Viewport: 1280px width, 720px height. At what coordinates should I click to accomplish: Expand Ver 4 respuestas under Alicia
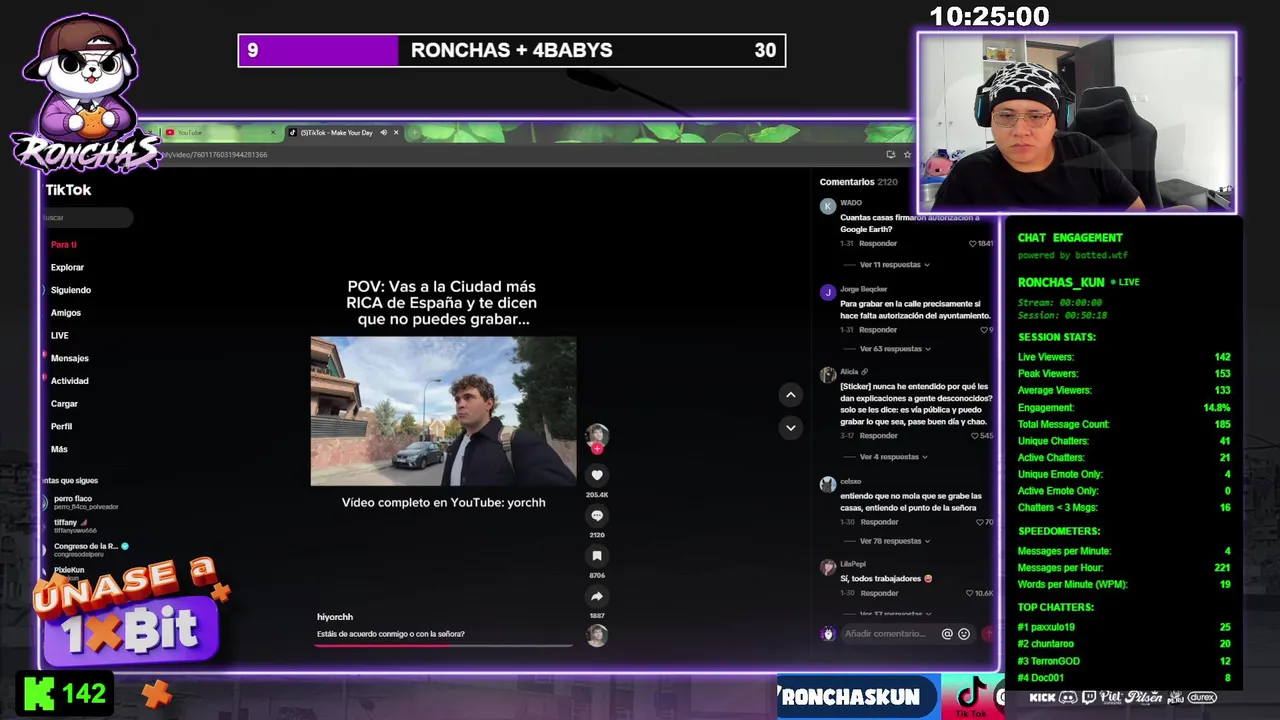click(x=892, y=457)
